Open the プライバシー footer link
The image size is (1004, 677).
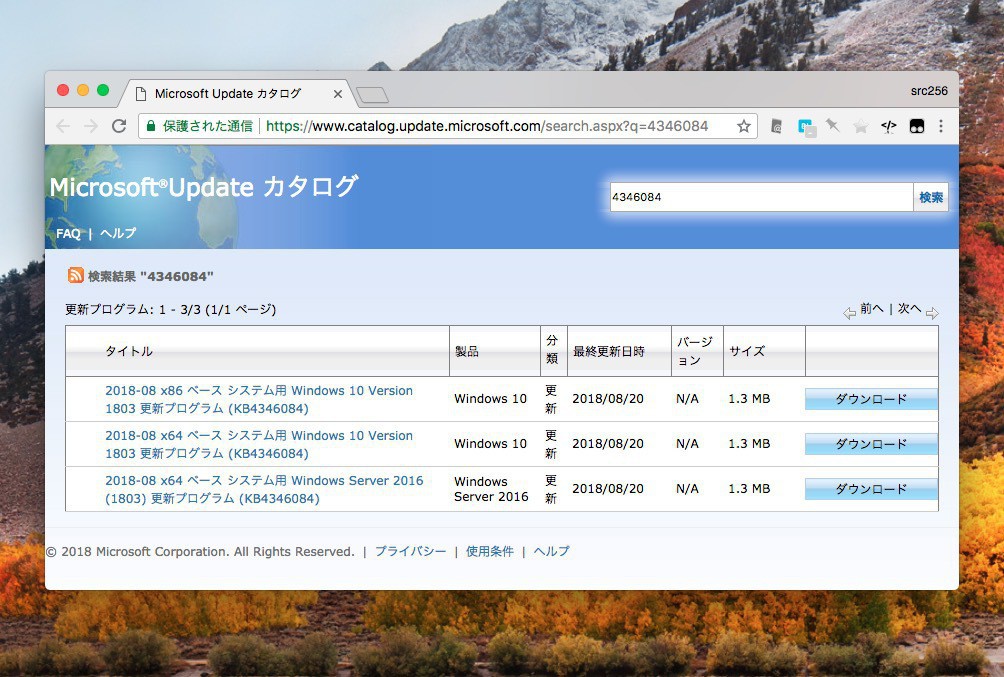410,551
